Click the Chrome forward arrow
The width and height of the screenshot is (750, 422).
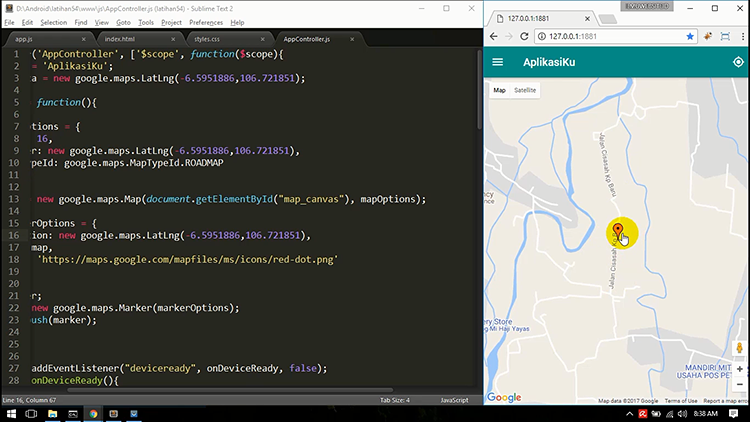click(509, 36)
